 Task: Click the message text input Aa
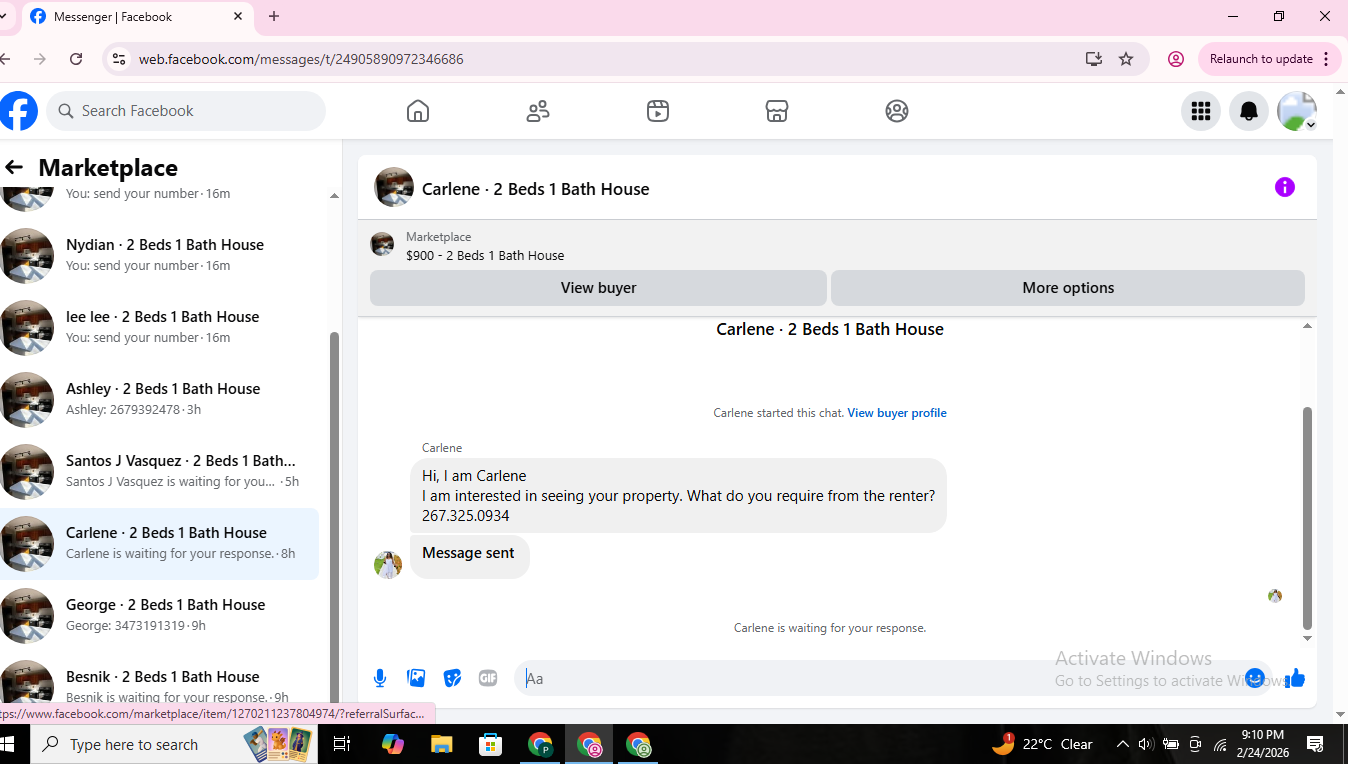(880, 678)
